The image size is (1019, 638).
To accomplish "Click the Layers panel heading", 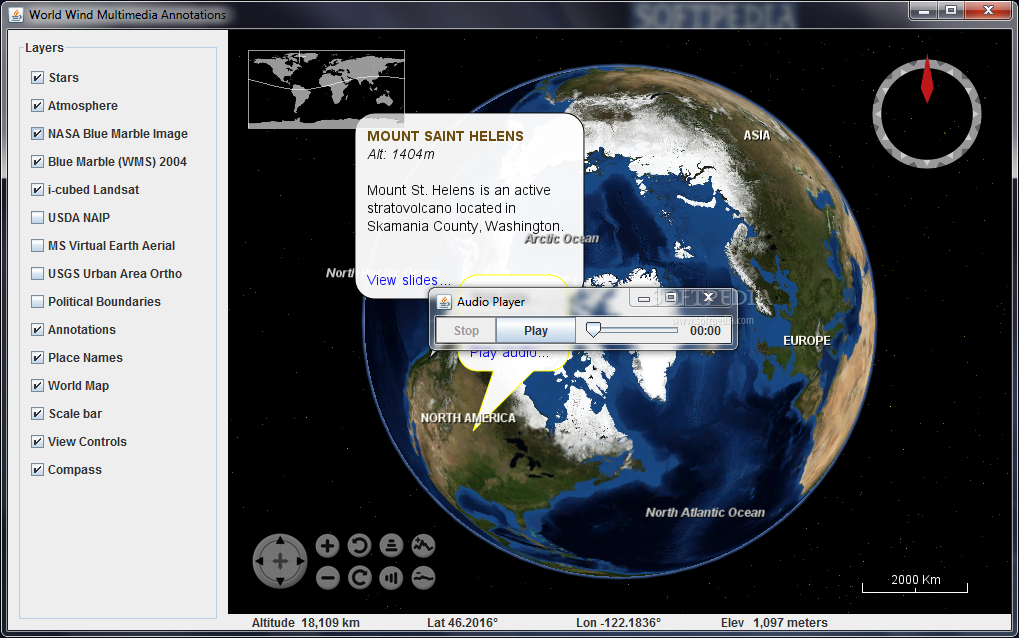I will point(44,47).
